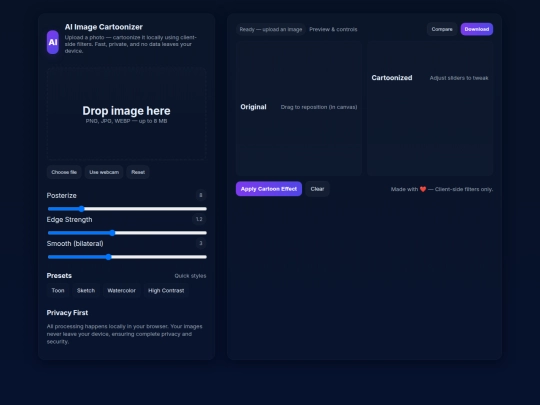
Task: Click the Choose file button
Action: coord(64,172)
